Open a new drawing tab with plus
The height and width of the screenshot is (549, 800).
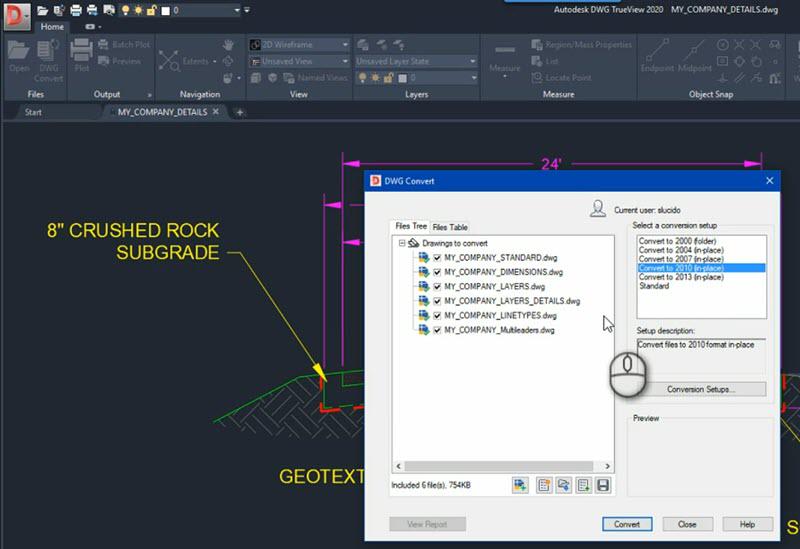[240, 112]
